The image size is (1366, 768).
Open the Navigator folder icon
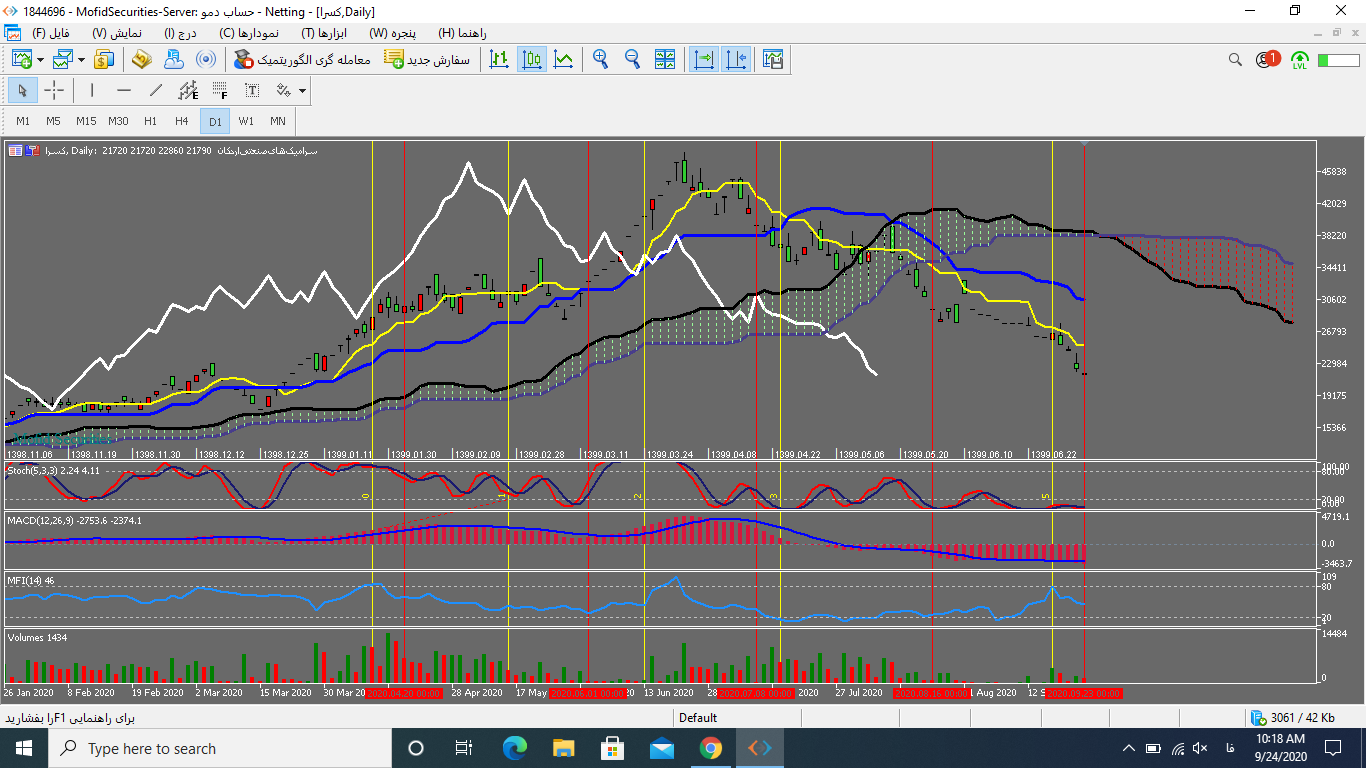click(141, 60)
